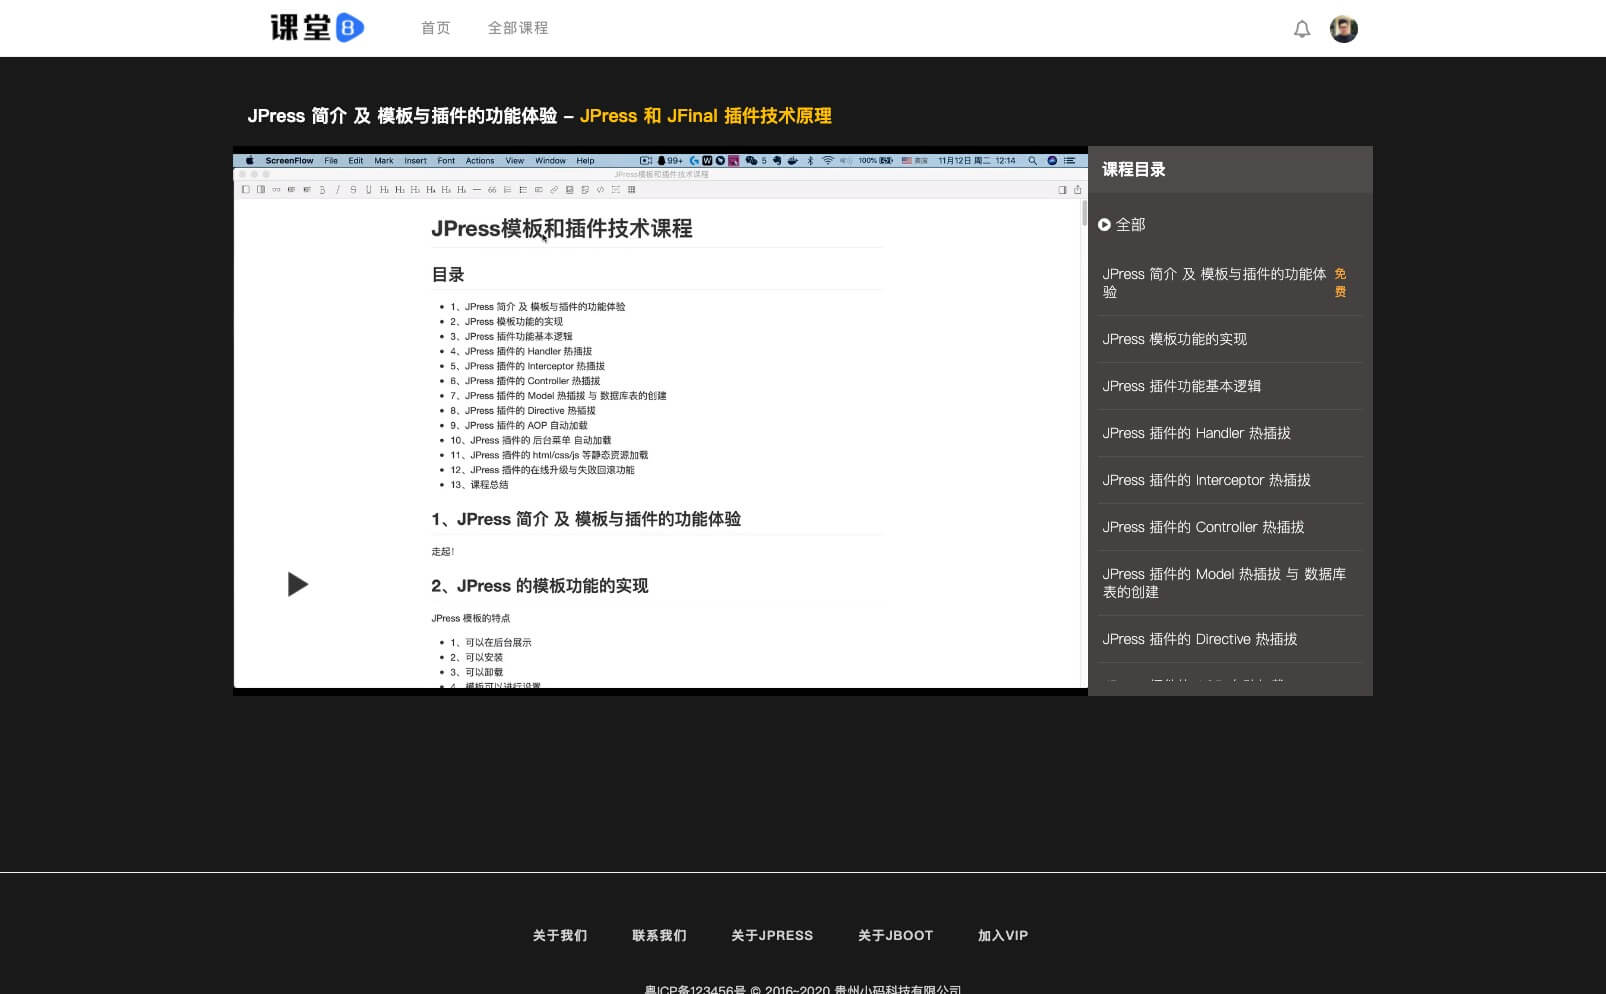The height and width of the screenshot is (994, 1606).
Task: Open the 关于JBOOT footer link
Action: (x=895, y=936)
